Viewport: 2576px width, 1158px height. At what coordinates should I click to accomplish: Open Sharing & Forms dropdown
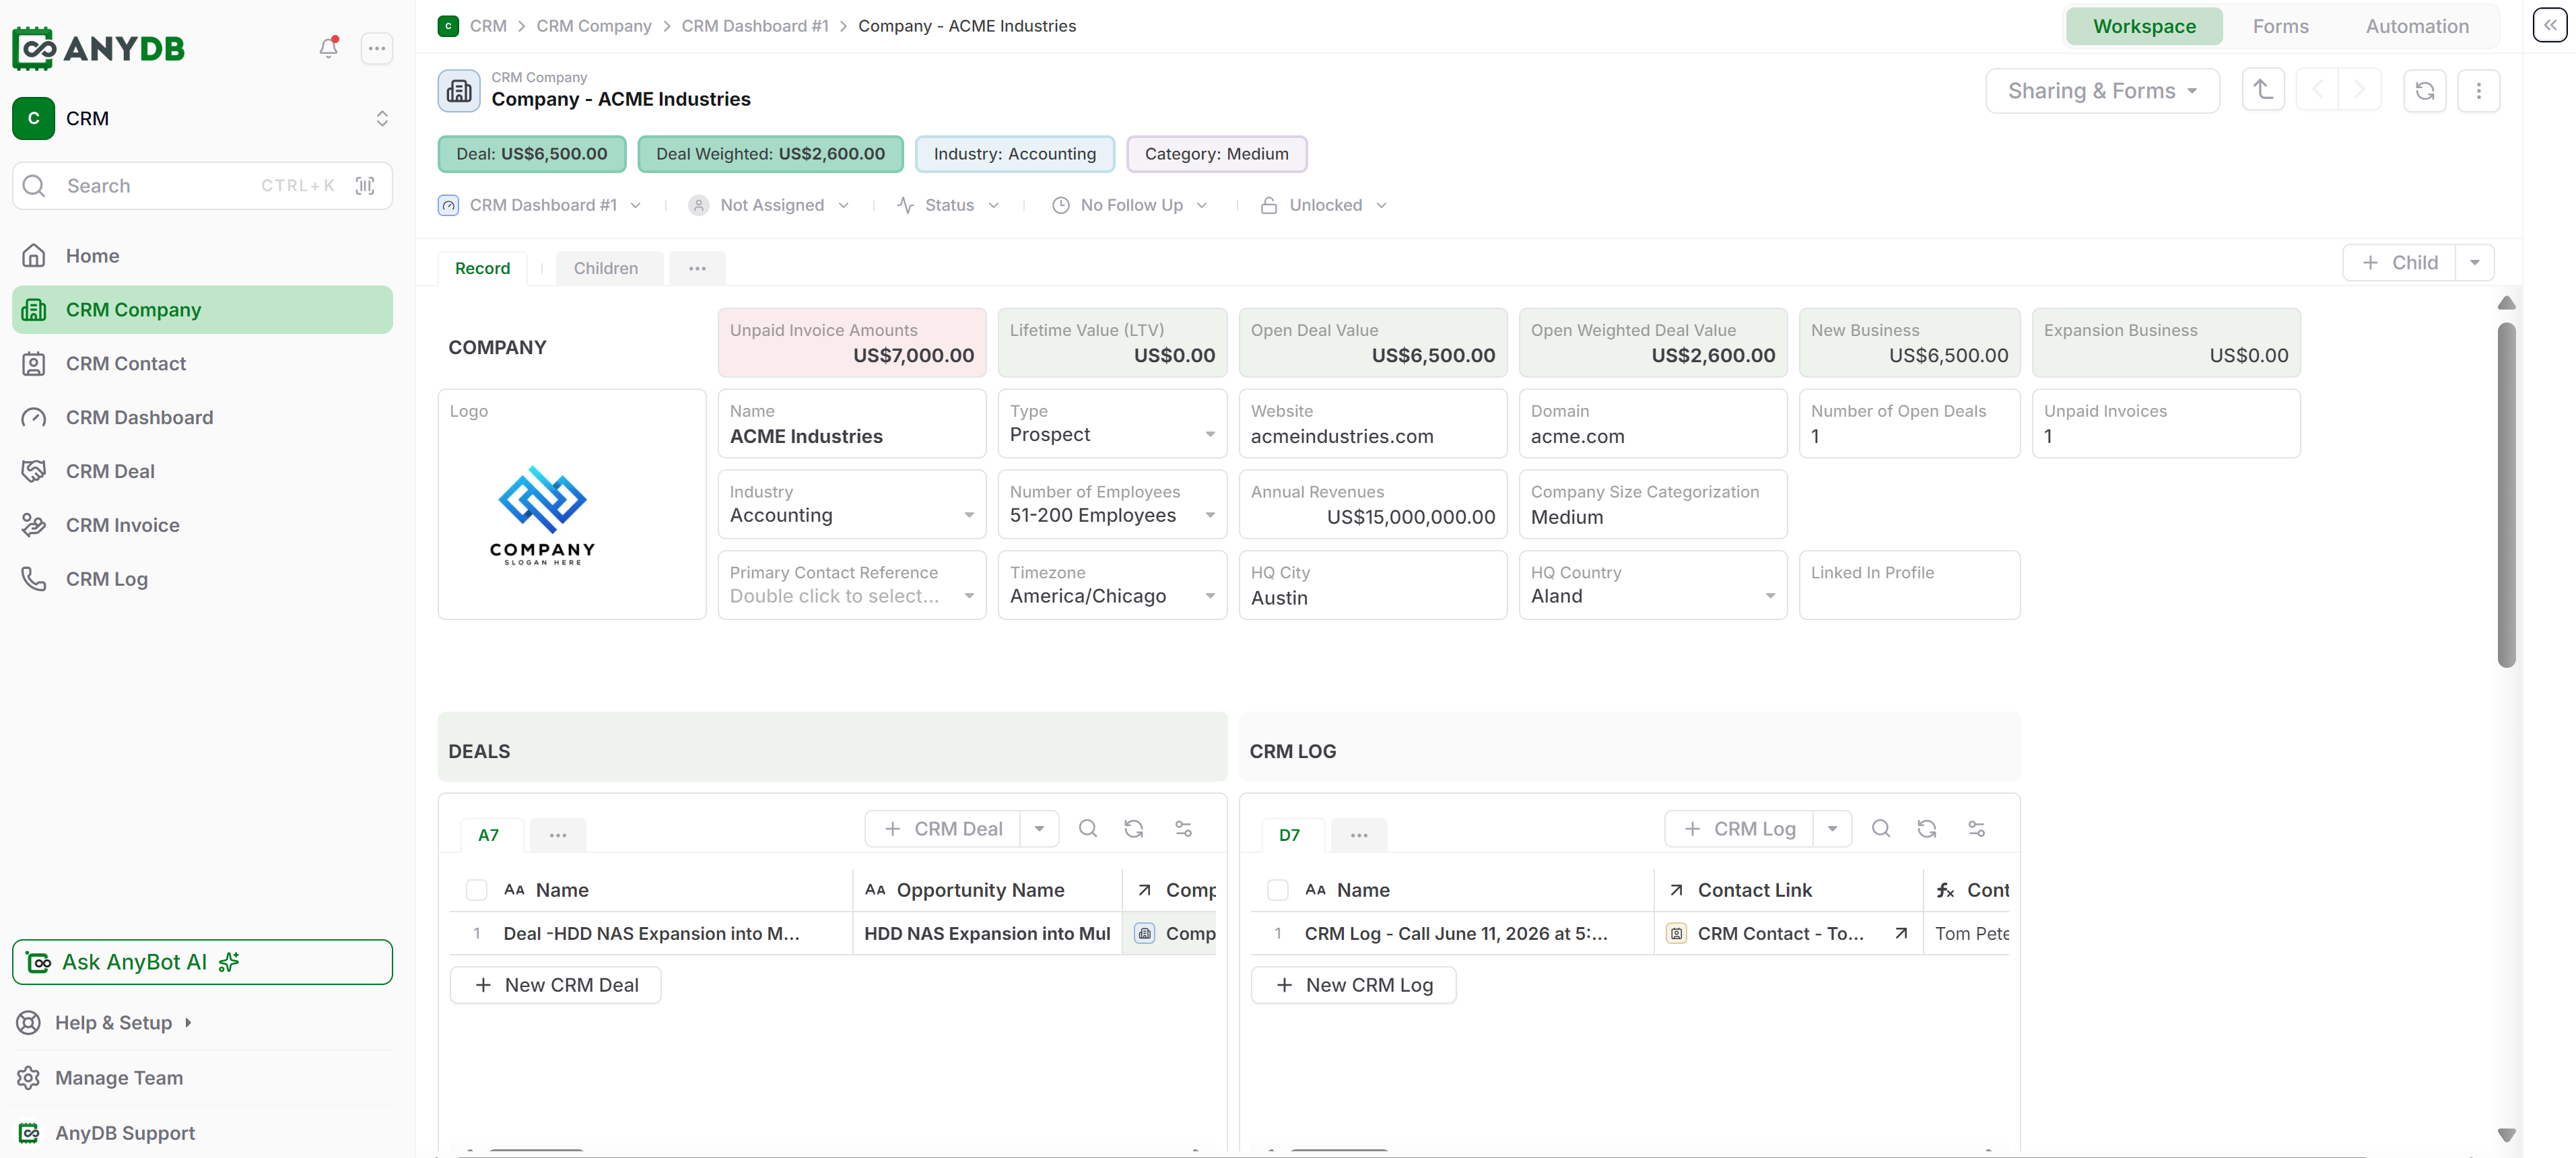2102,91
